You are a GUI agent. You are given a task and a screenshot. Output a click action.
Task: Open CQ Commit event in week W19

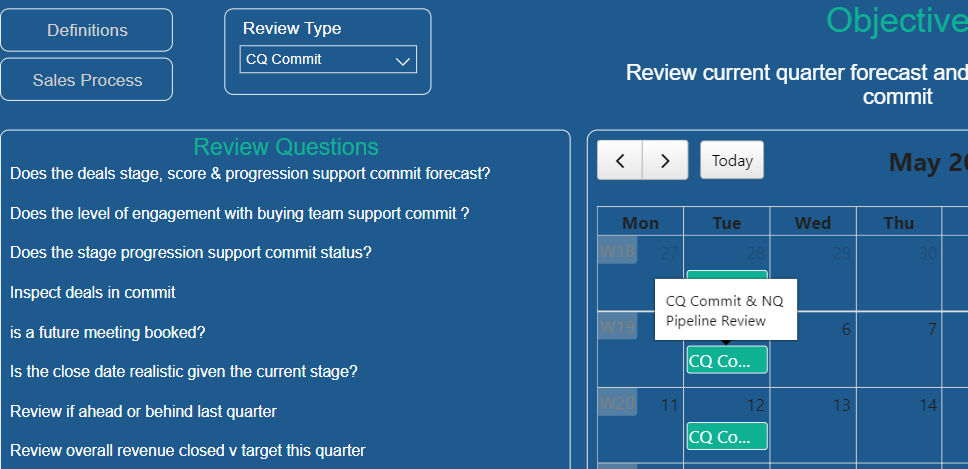pos(727,360)
